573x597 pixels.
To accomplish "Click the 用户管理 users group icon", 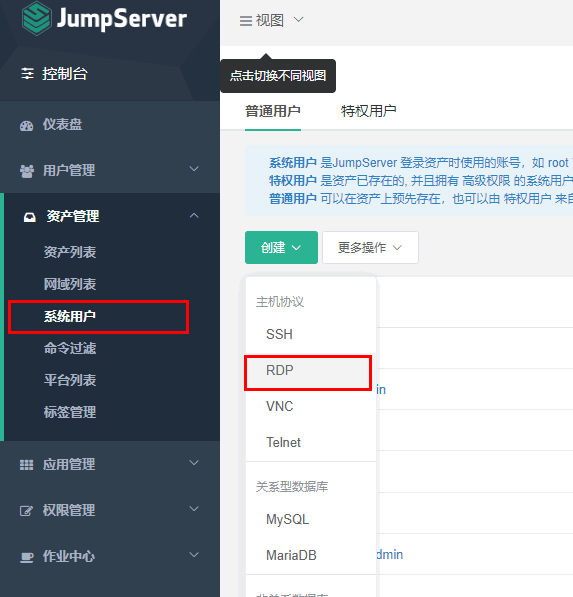I will [x=27, y=171].
